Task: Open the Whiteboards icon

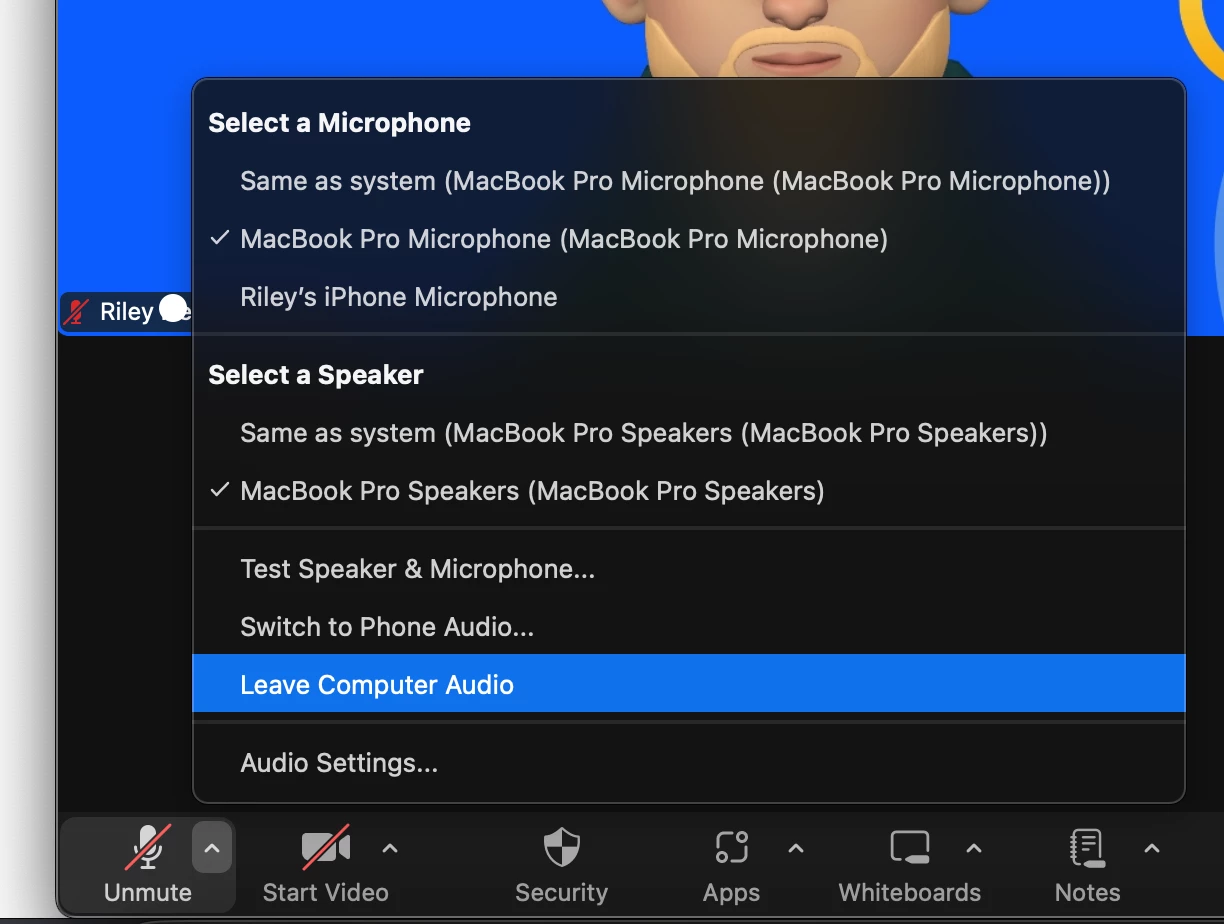Action: 910,848
